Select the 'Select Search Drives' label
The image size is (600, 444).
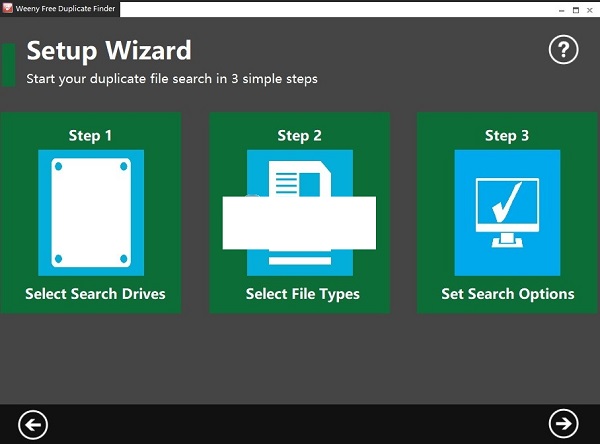95,294
